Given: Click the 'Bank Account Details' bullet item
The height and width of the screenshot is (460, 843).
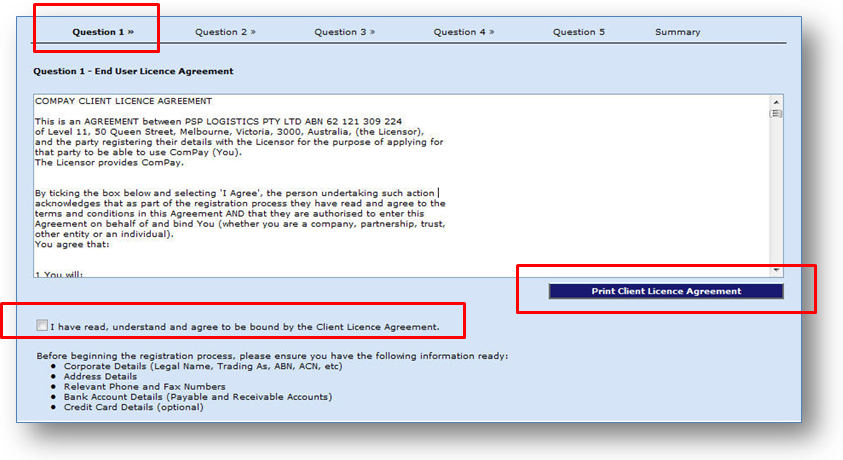Looking at the screenshot, I should coord(198,397).
